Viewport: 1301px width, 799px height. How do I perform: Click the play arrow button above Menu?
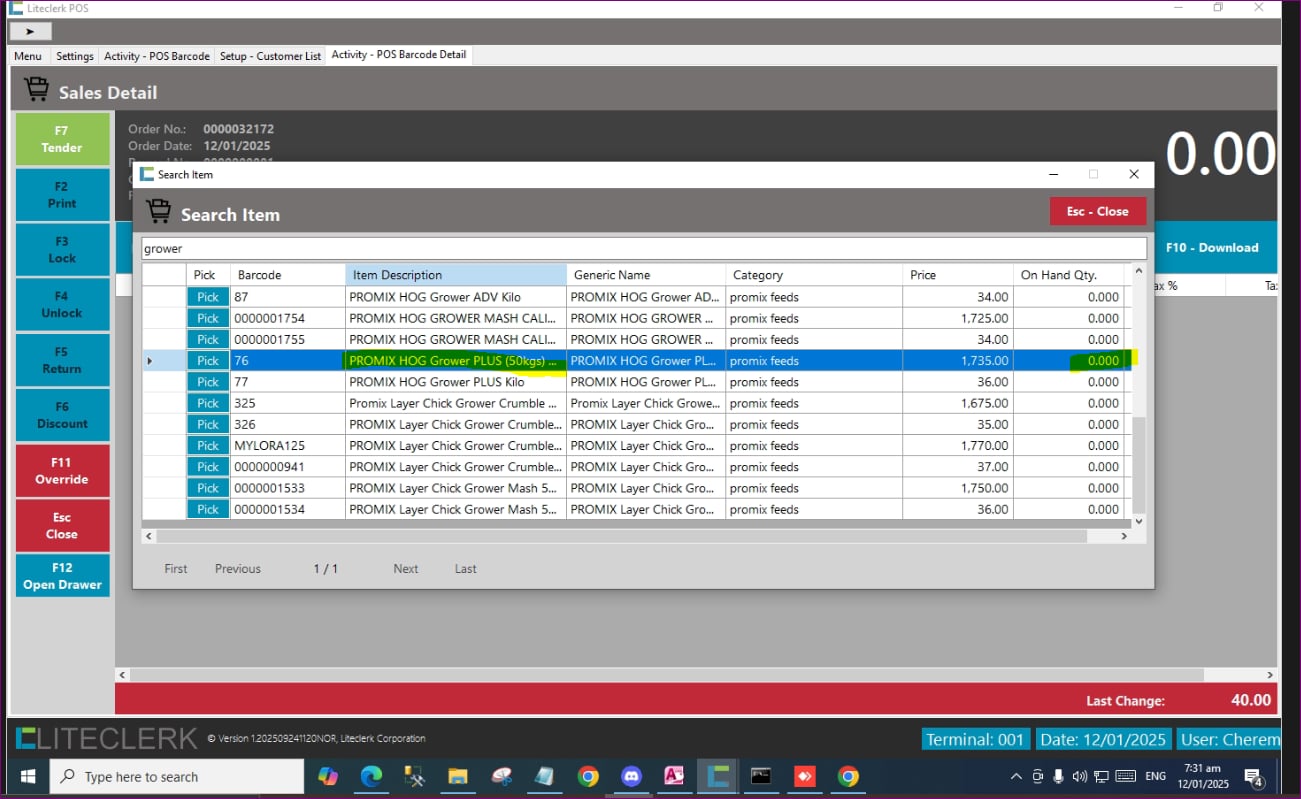(x=30, y=31)
